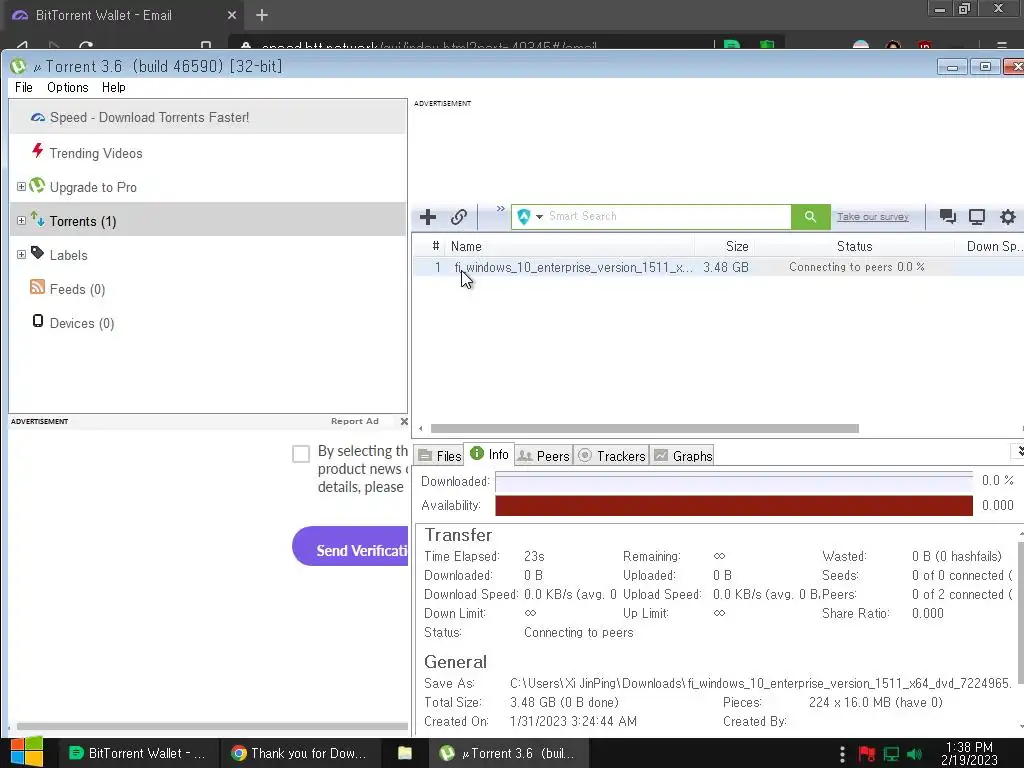Open search provider shield dropdown
This screenshot has width=1024, height=768.
pyautogui.click(x=530, y=217)
